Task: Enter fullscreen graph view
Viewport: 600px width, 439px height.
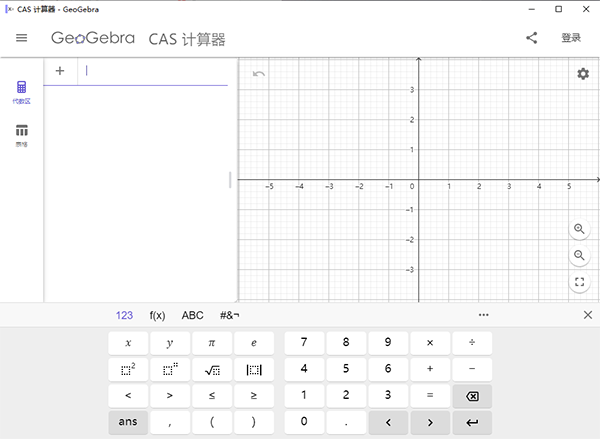Action: [579, 283]
